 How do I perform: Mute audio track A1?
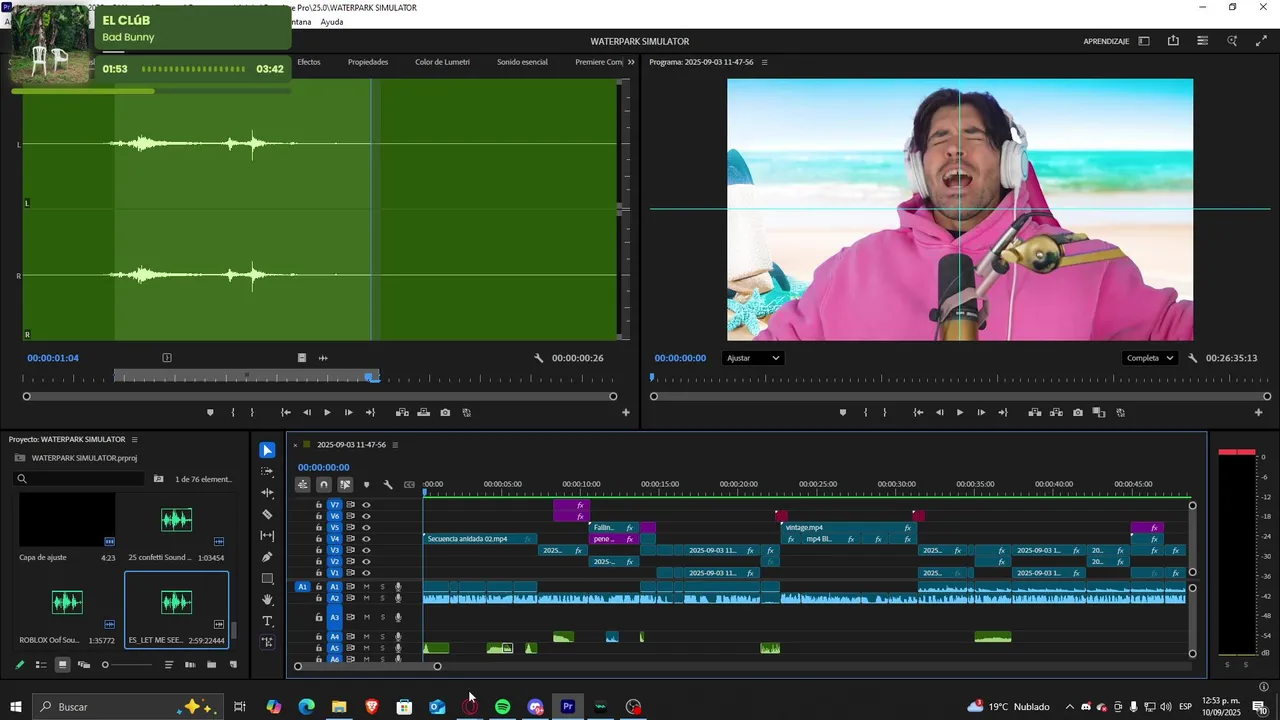(366, 587)
